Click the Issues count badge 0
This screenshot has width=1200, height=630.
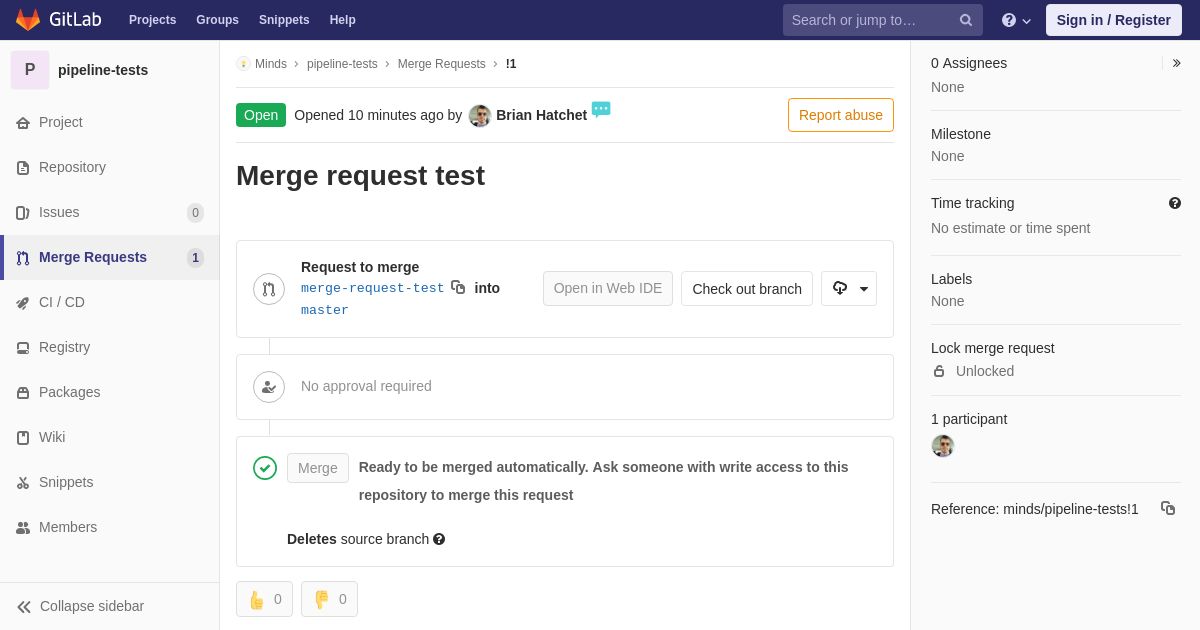(195, 213)
